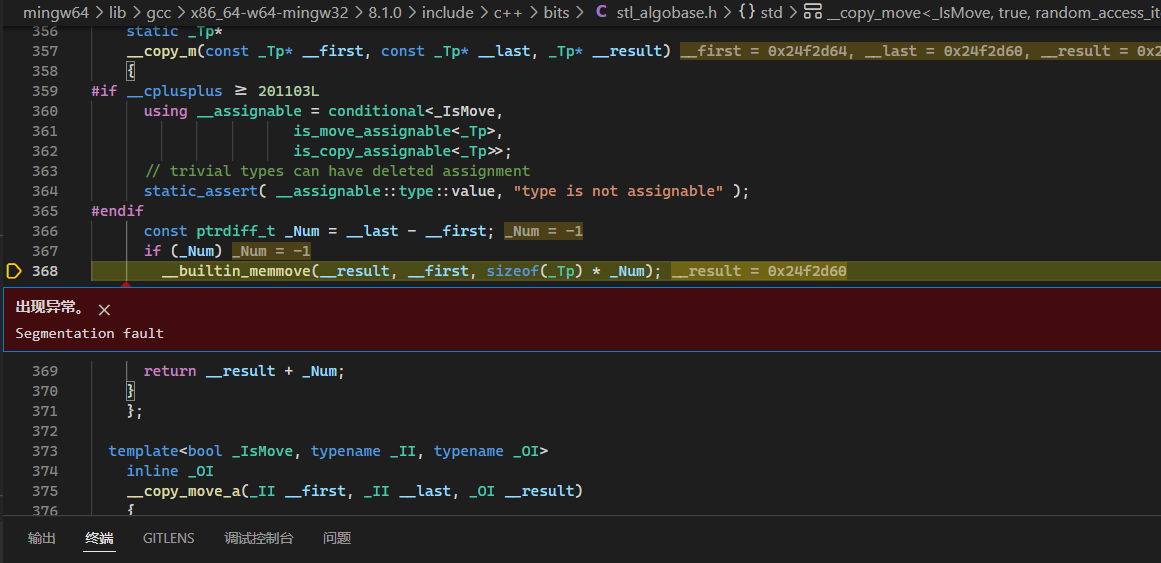Screen dimensions: 1161x563
Task: Click the "__result = 0x24f2d60" inline value
Action: point(759,271)
